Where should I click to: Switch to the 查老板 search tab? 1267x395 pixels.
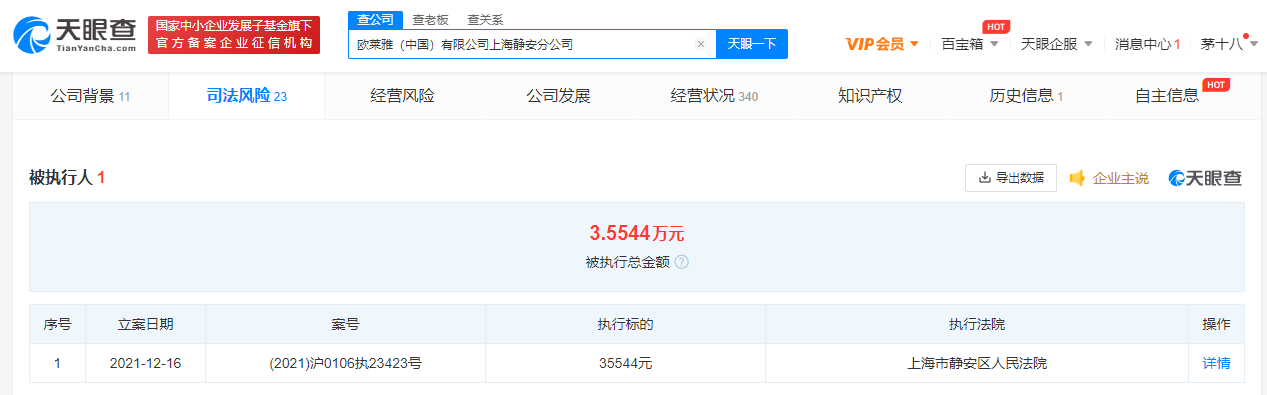431,20
